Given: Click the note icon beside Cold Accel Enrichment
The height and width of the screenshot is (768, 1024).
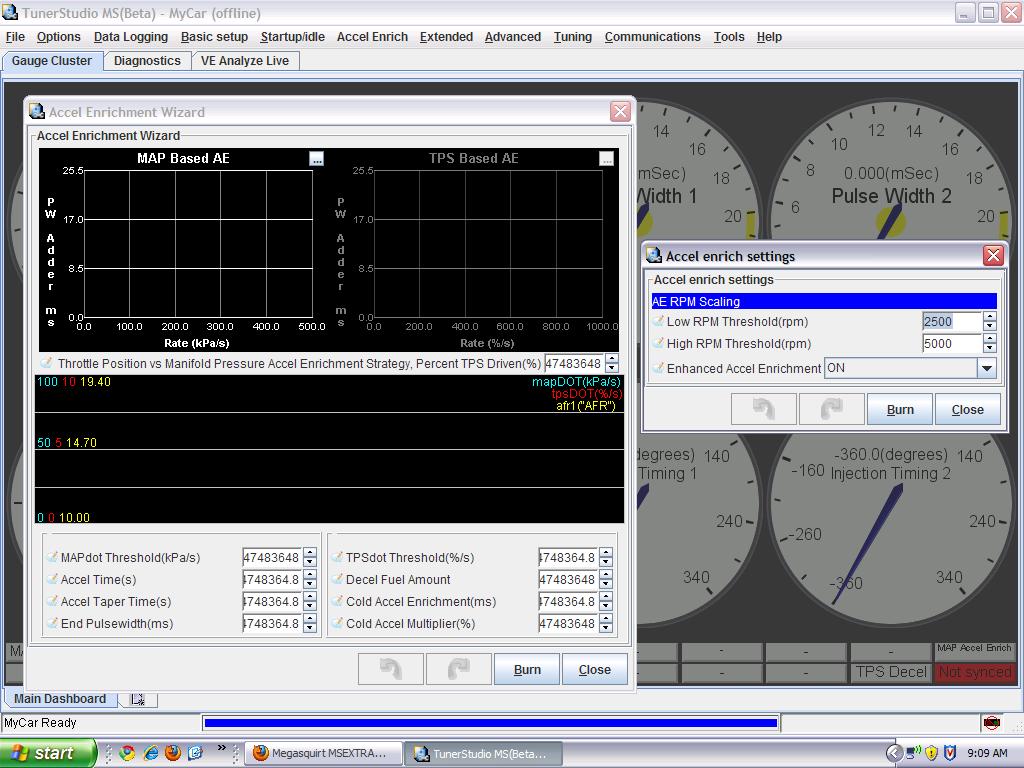Looking at the screenshot, I should [x=337, y=602].
